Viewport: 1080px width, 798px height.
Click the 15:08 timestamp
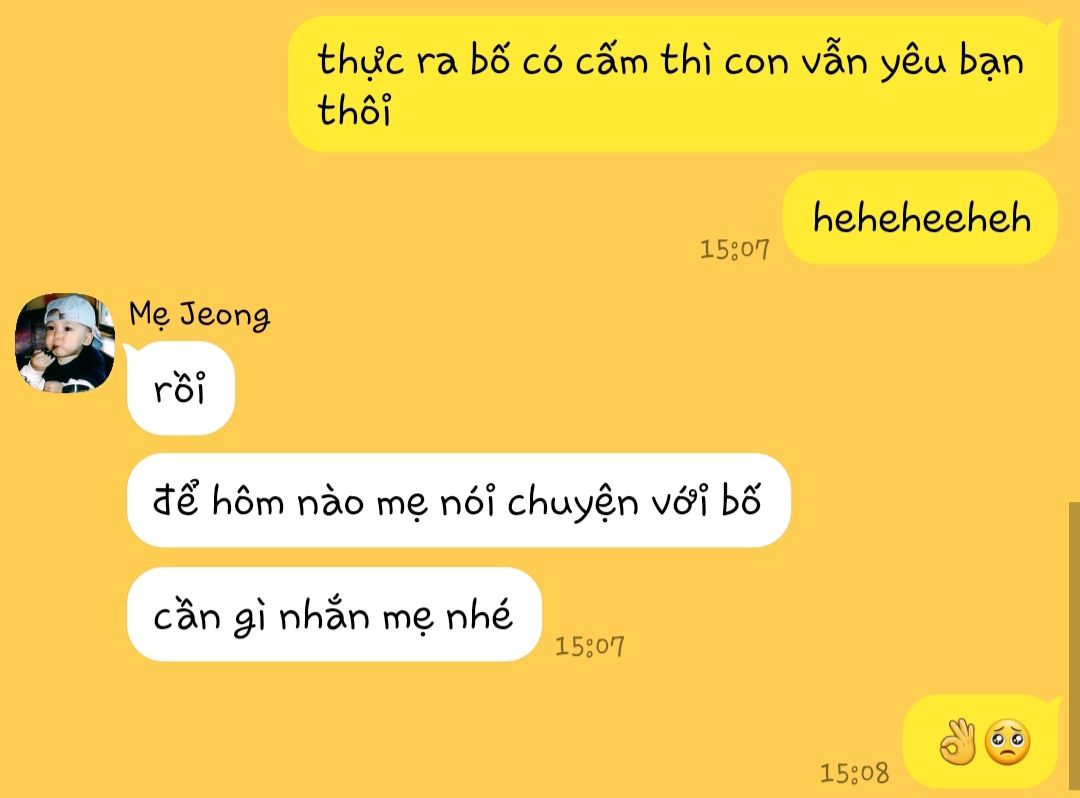click(854, 773)
